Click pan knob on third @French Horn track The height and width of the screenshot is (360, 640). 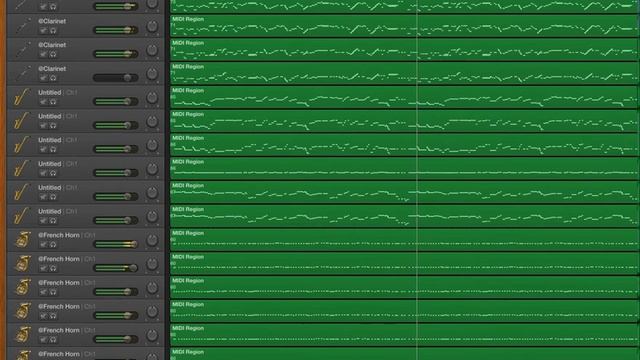click(152, 287)
